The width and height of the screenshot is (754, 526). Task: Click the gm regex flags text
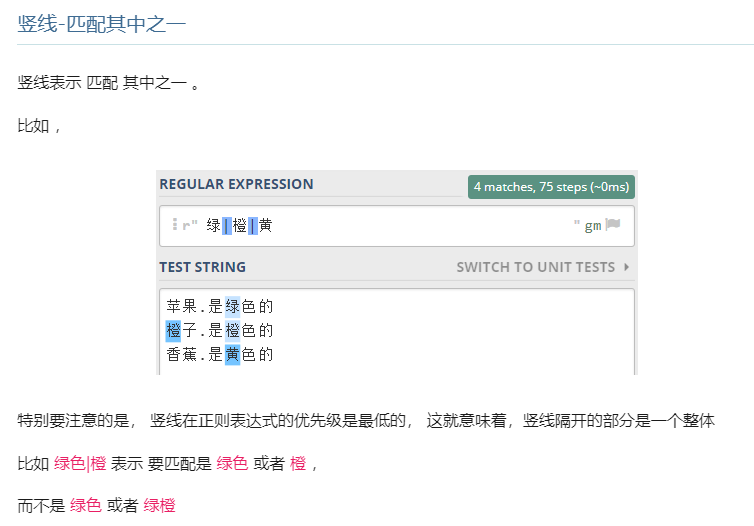[593, 226]
